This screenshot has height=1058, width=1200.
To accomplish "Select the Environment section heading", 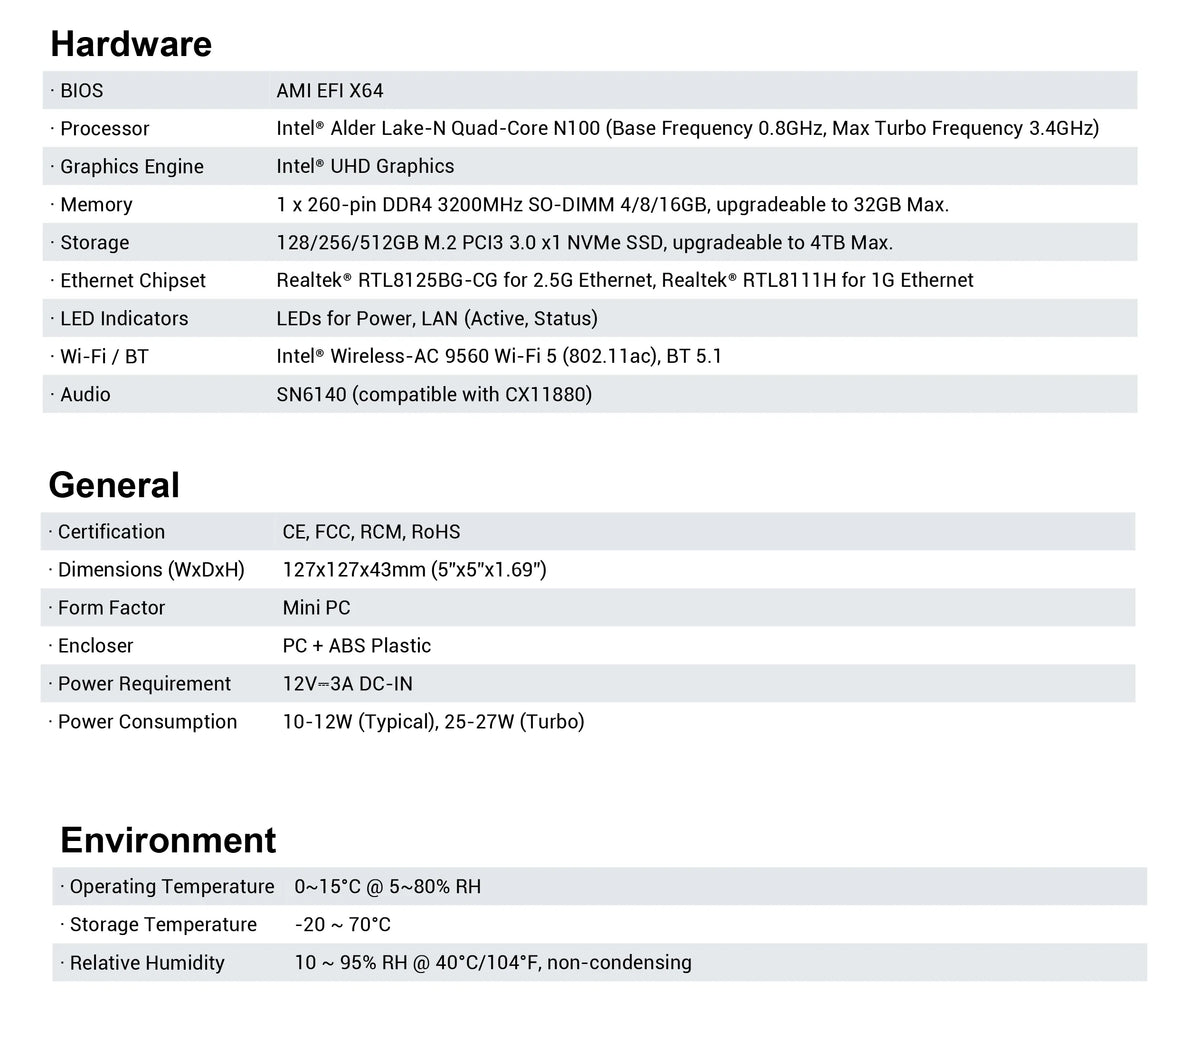I will click(x=168, y=840).
